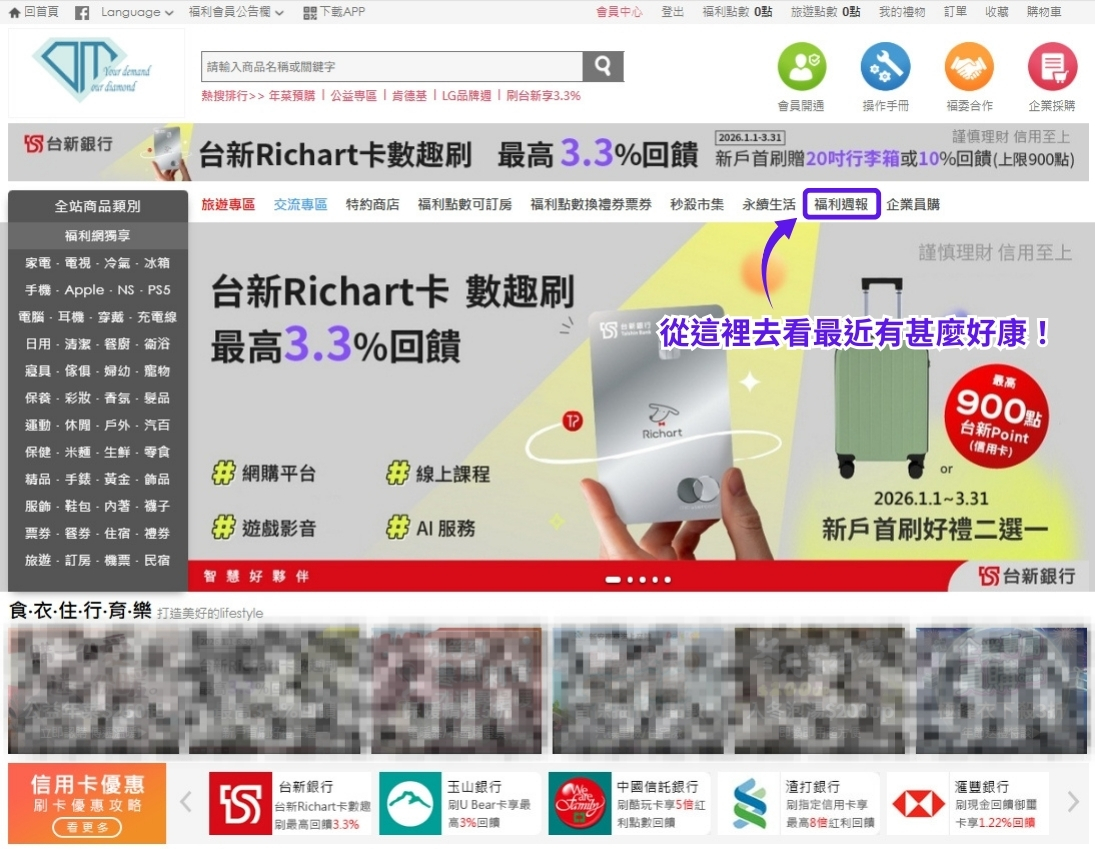Open the 企業採購 red icon
Viewport: 1095px width, 850px height.
[1052, 67]
